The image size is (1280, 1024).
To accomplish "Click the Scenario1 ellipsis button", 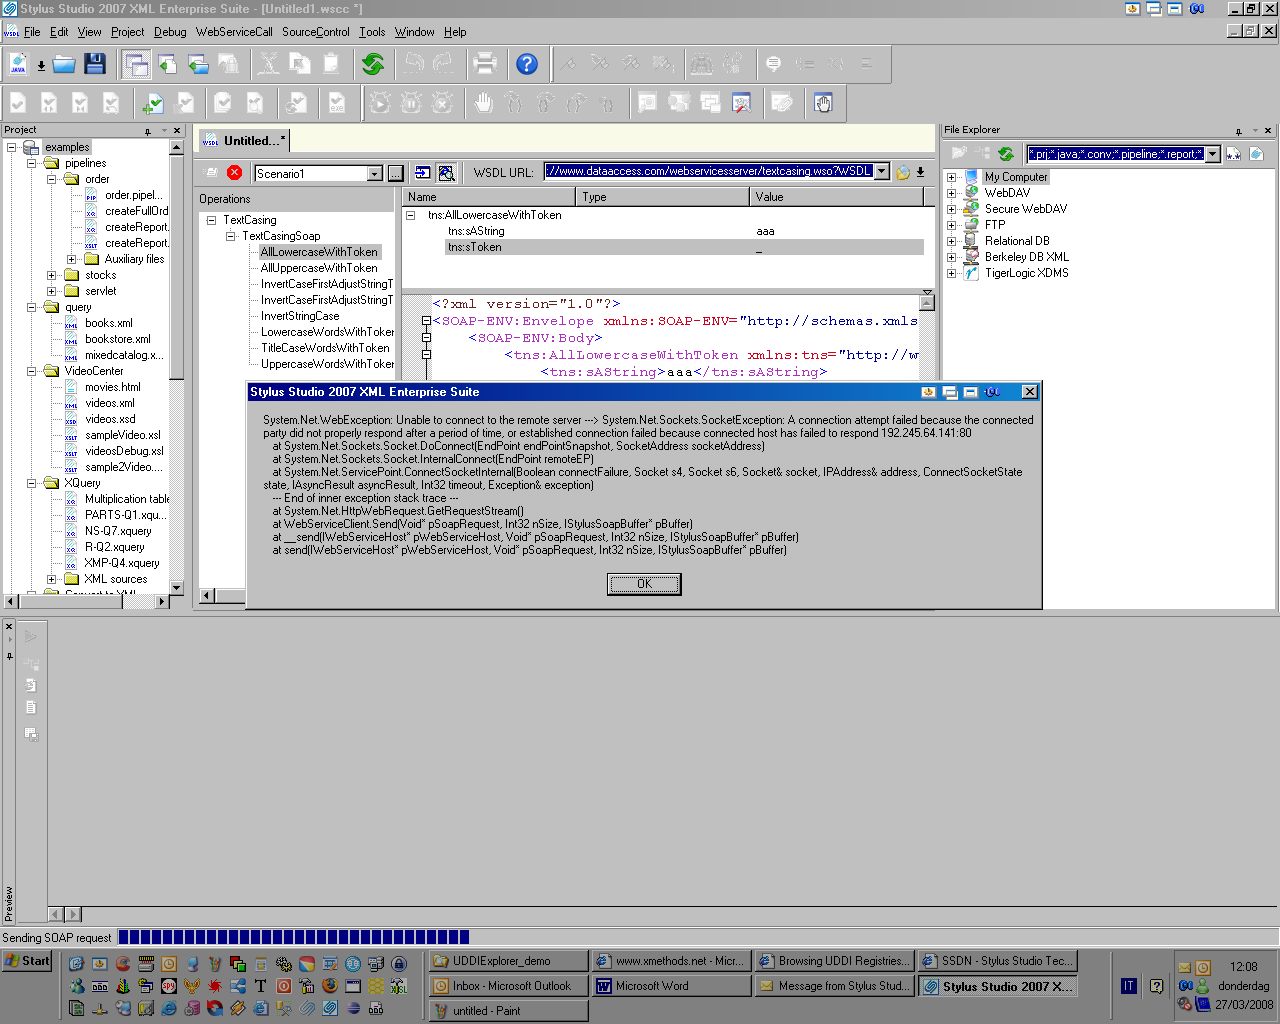I will [395, 173].
